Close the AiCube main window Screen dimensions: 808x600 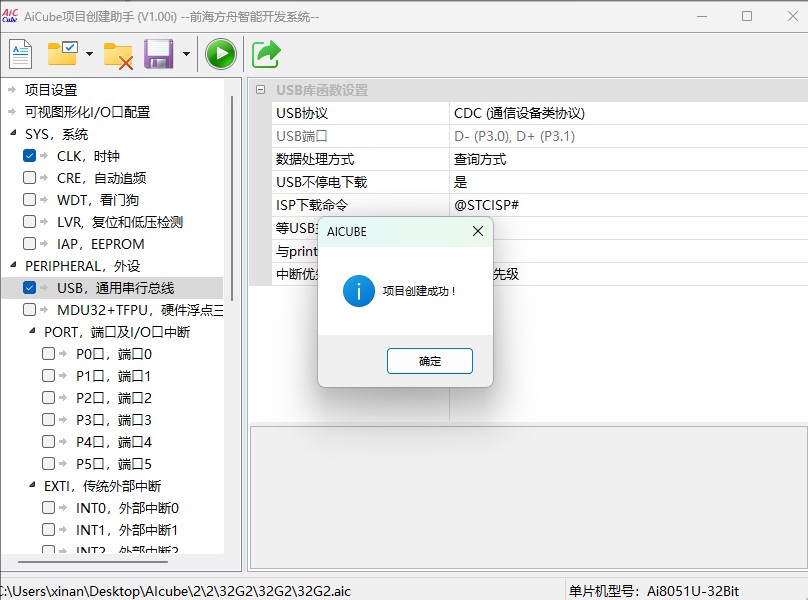[x=793, y=16]
